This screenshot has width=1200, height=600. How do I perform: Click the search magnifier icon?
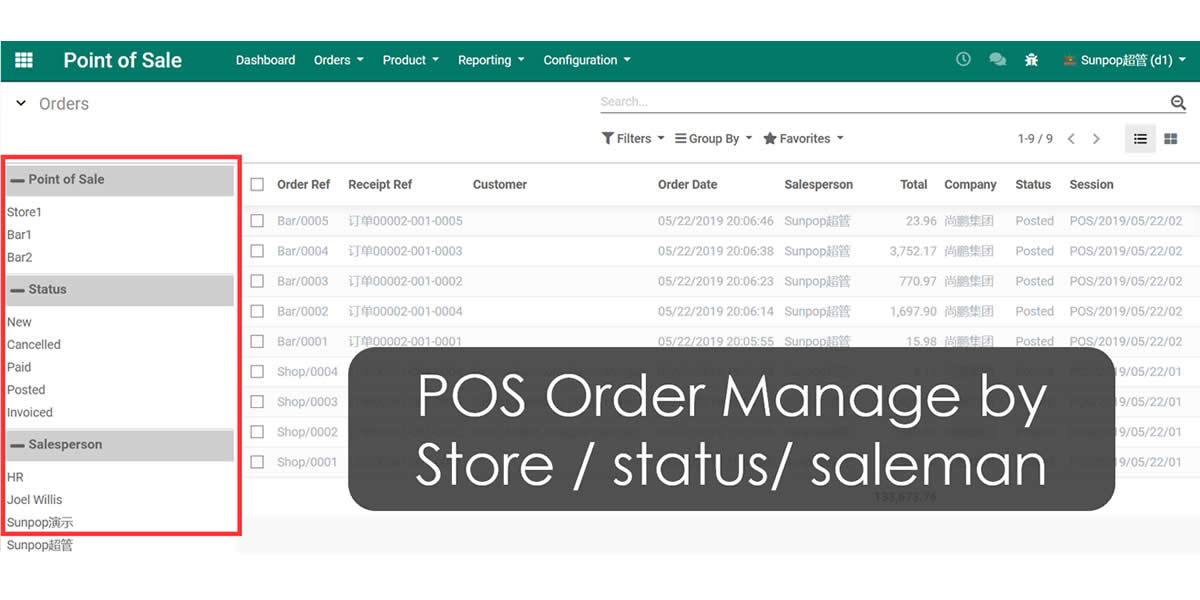(x=1178, y=102)
